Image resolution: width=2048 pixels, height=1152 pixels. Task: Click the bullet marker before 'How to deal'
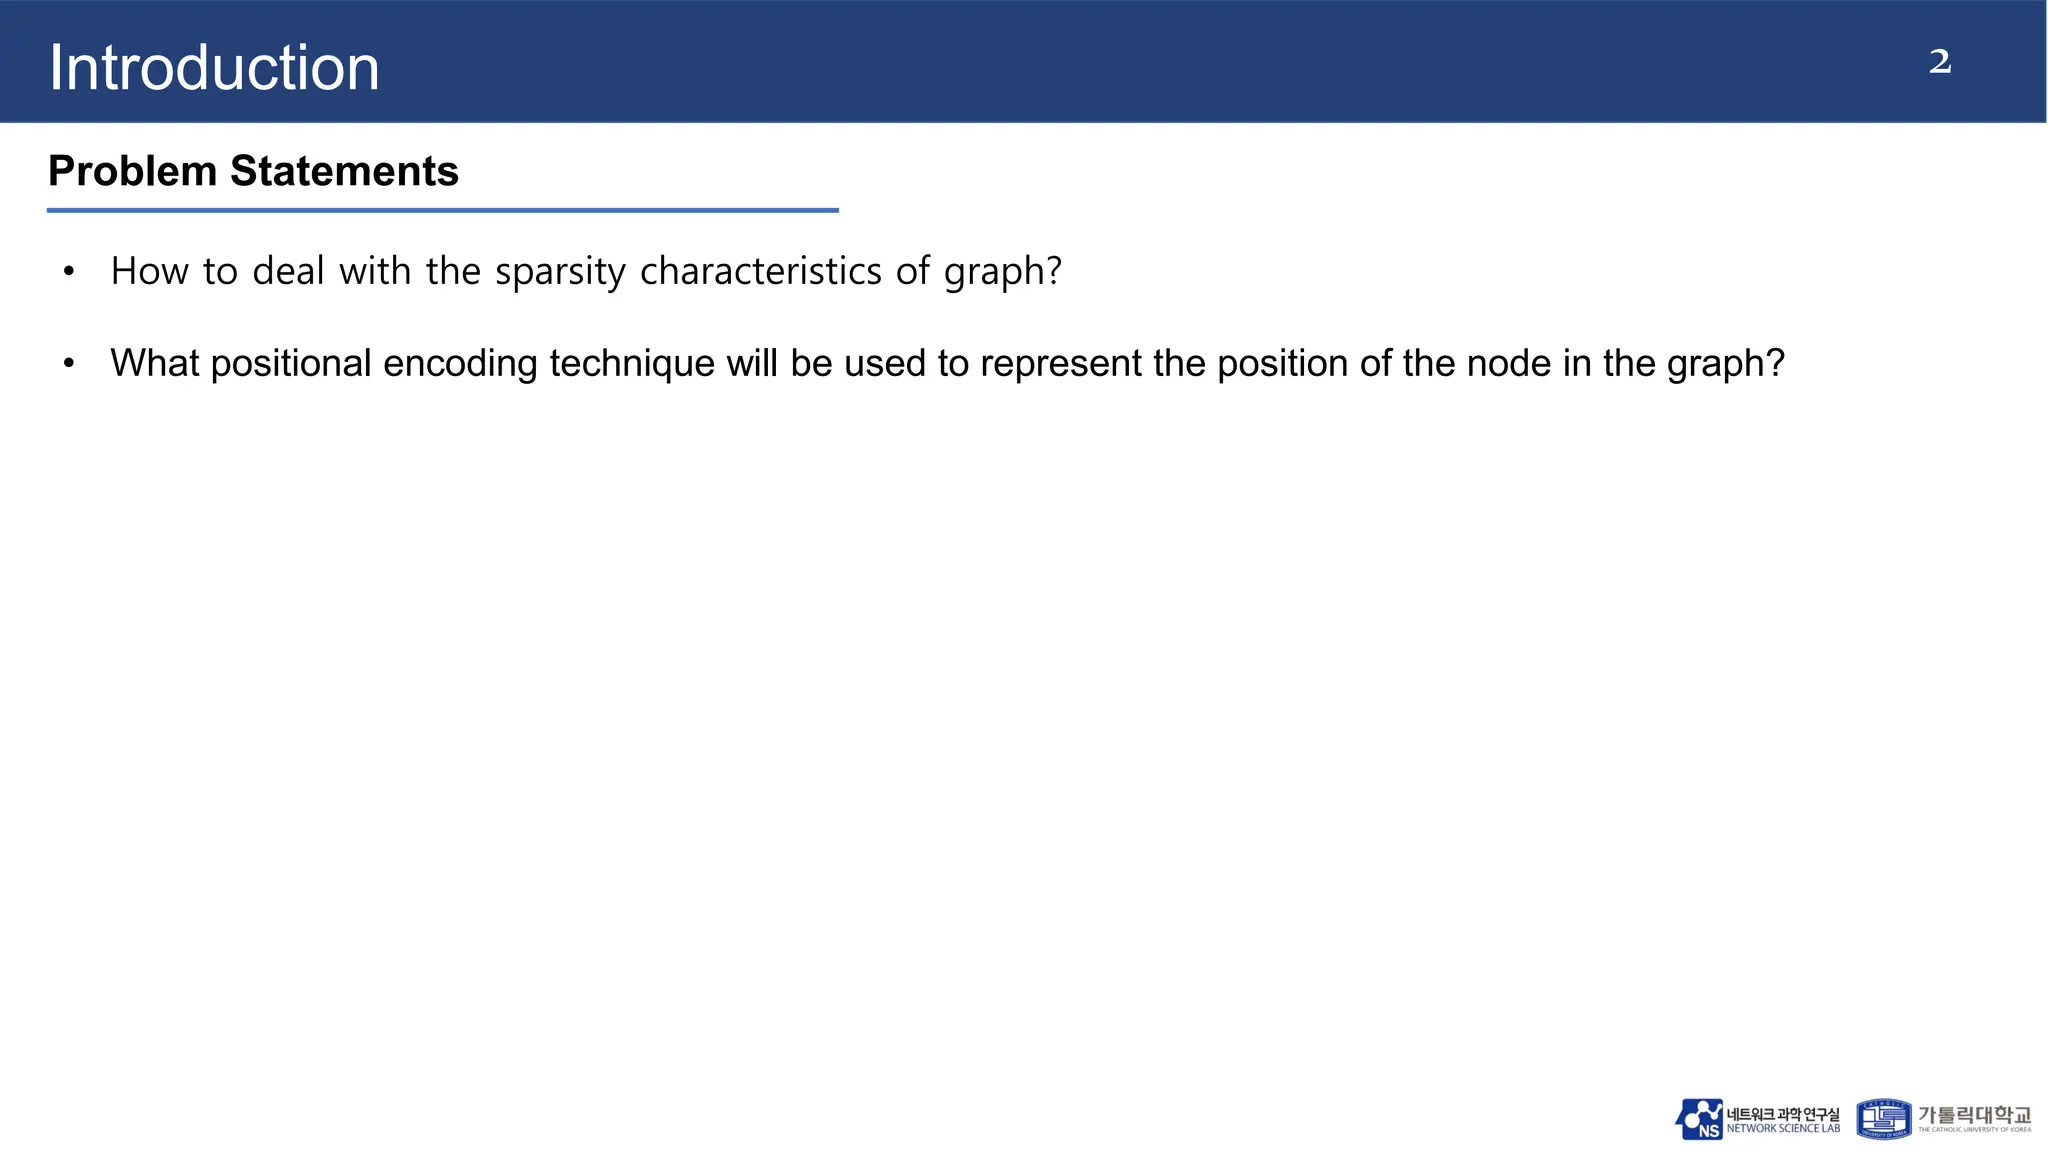[68, 272]
